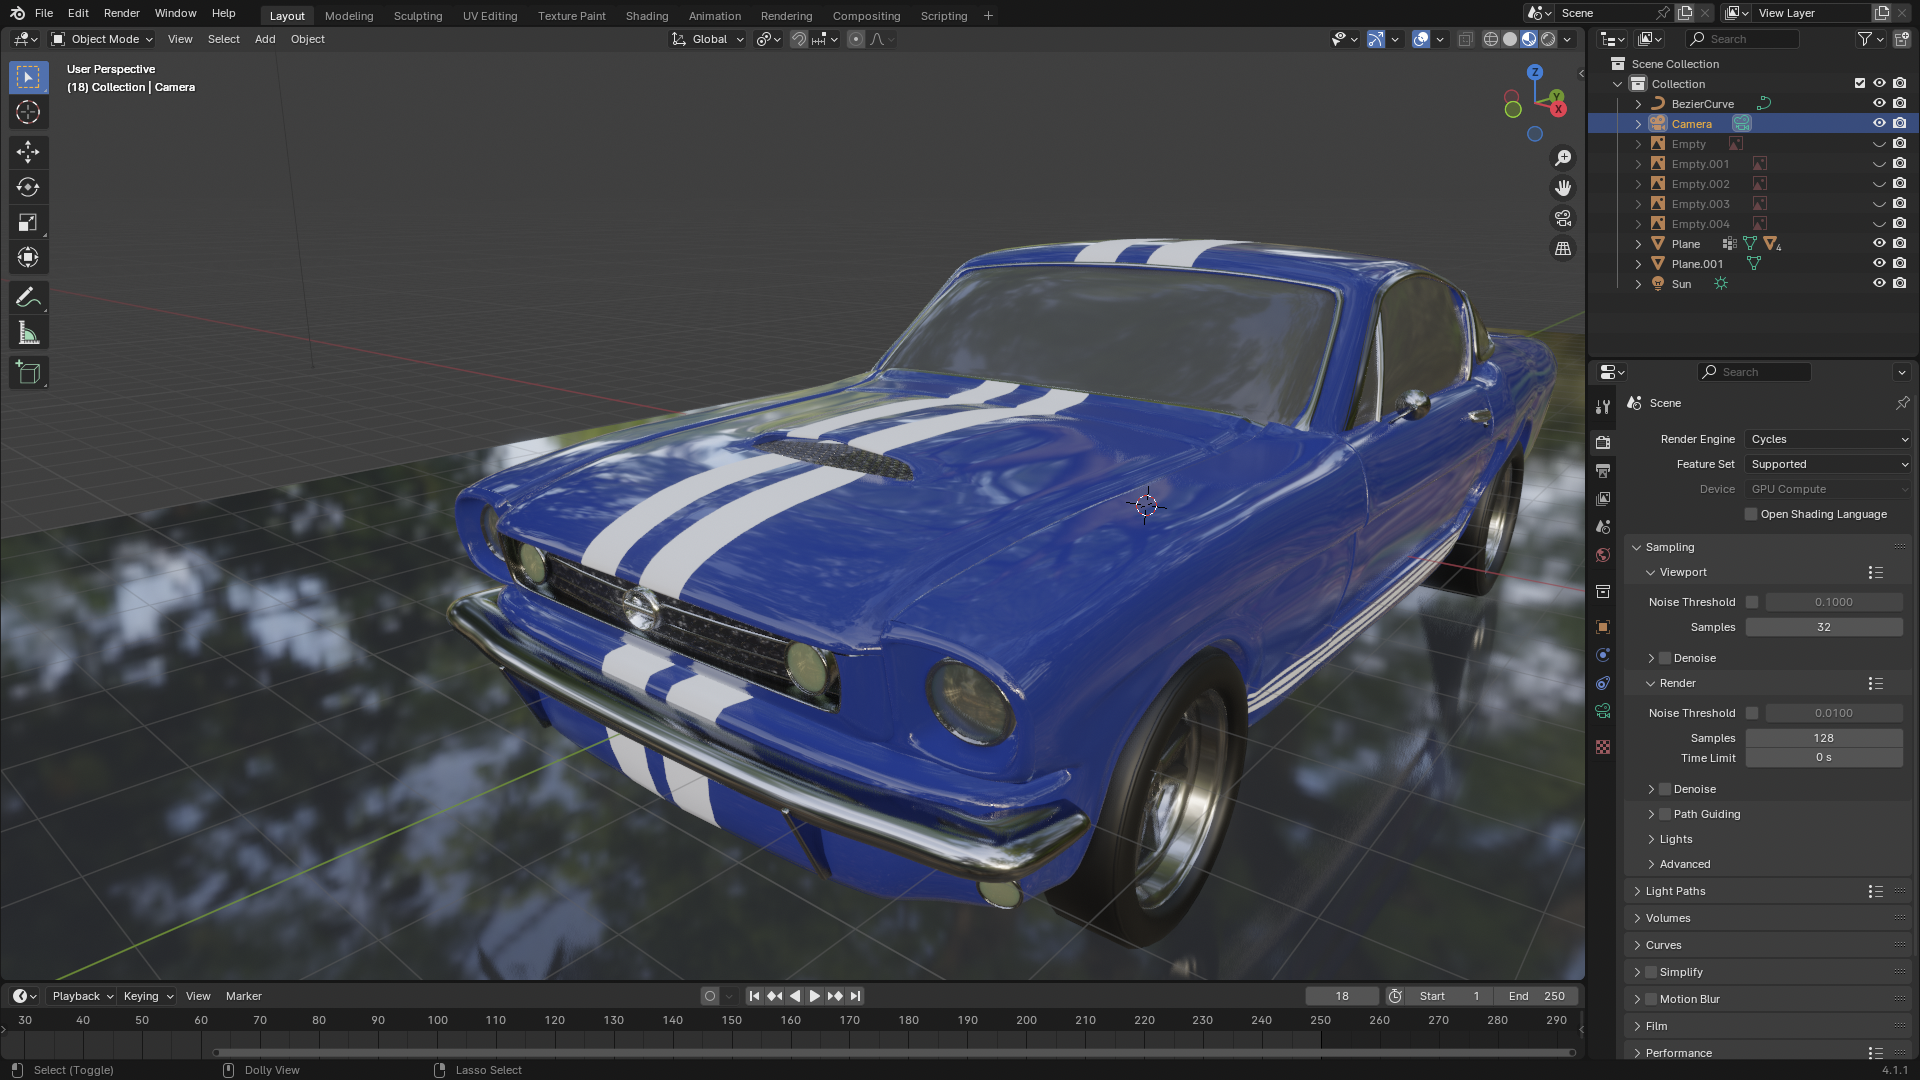Screen dimensions: 1920x1080
Task: Click the Add Cube tool
Action: (28, 373)
